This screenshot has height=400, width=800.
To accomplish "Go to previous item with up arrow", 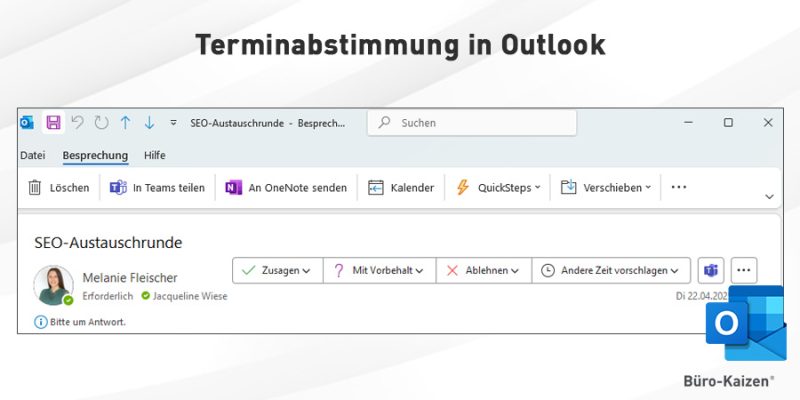I will coord(125,122).
